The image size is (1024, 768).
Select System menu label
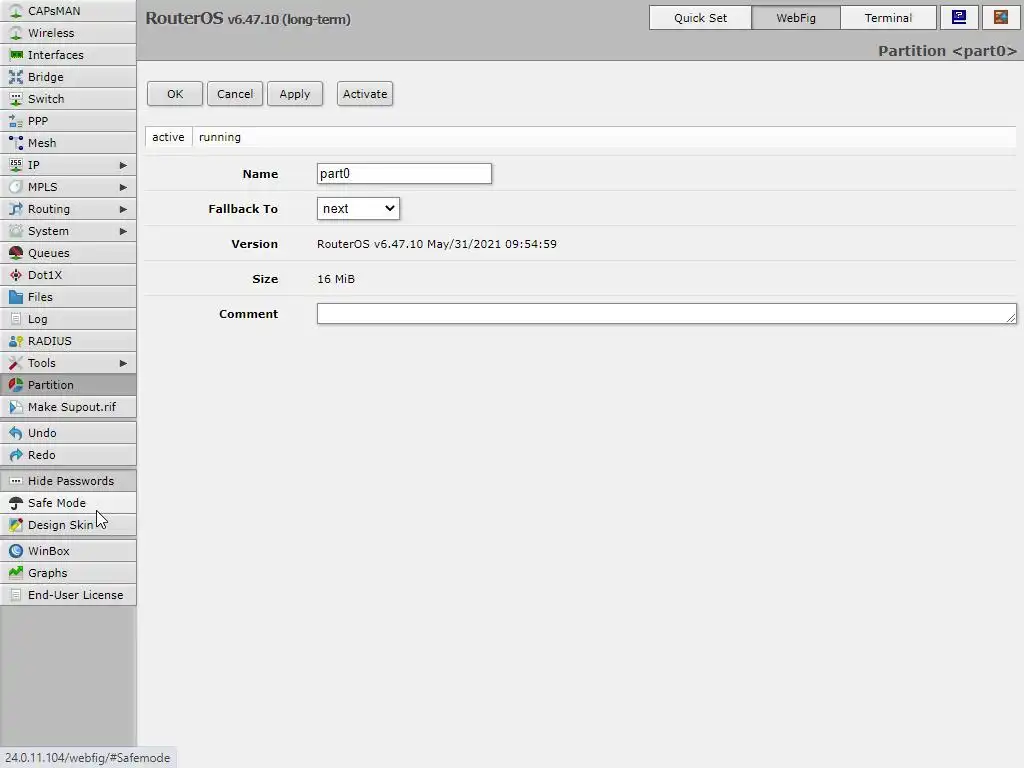48,231
